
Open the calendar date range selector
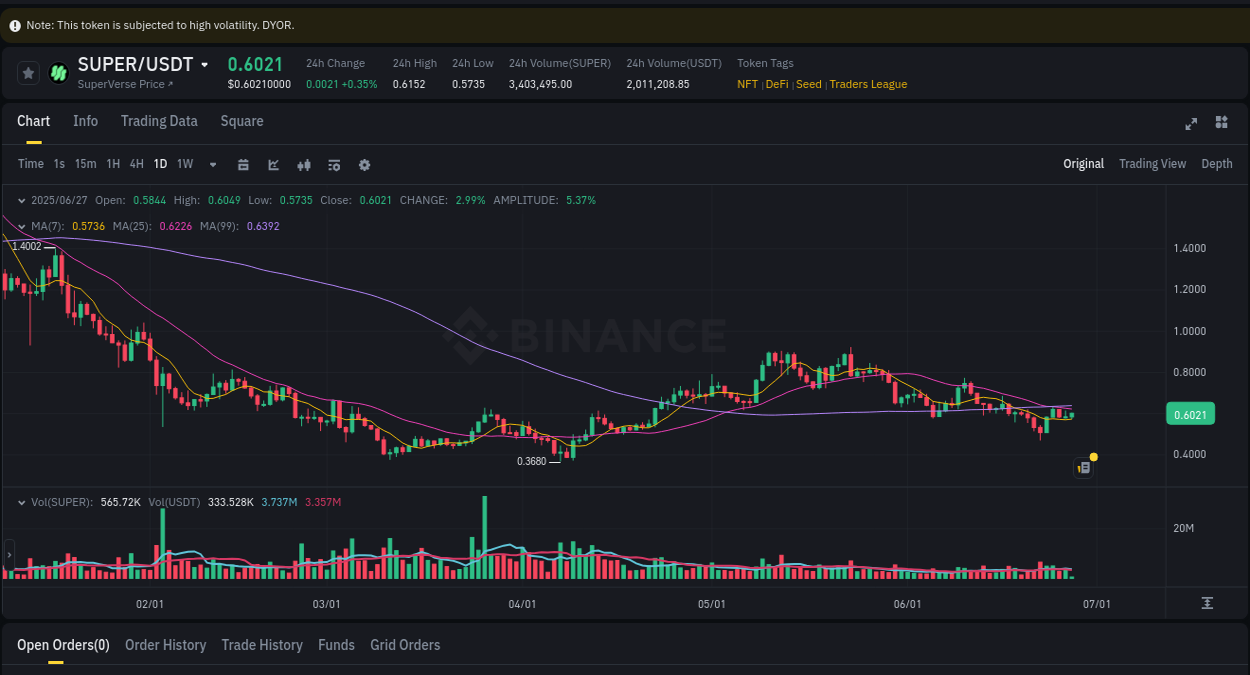243,164
